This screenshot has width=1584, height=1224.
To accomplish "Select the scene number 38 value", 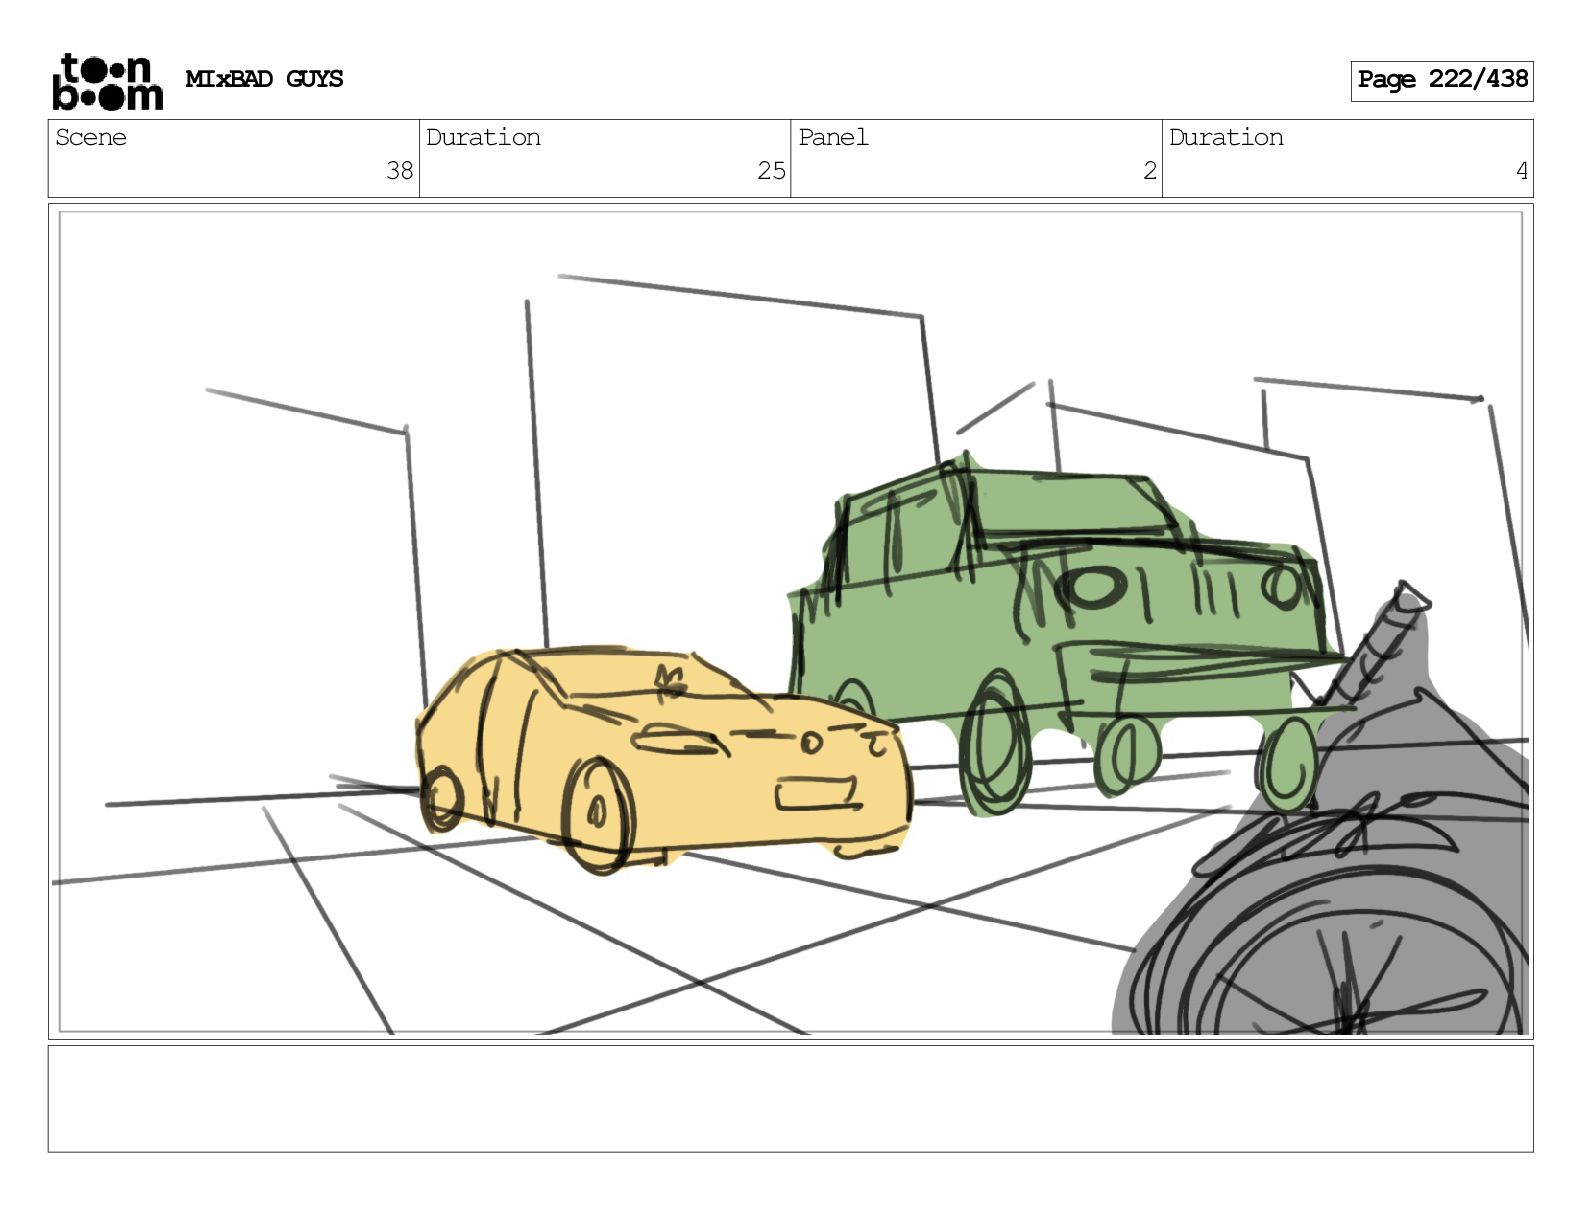I will (400, 171).
